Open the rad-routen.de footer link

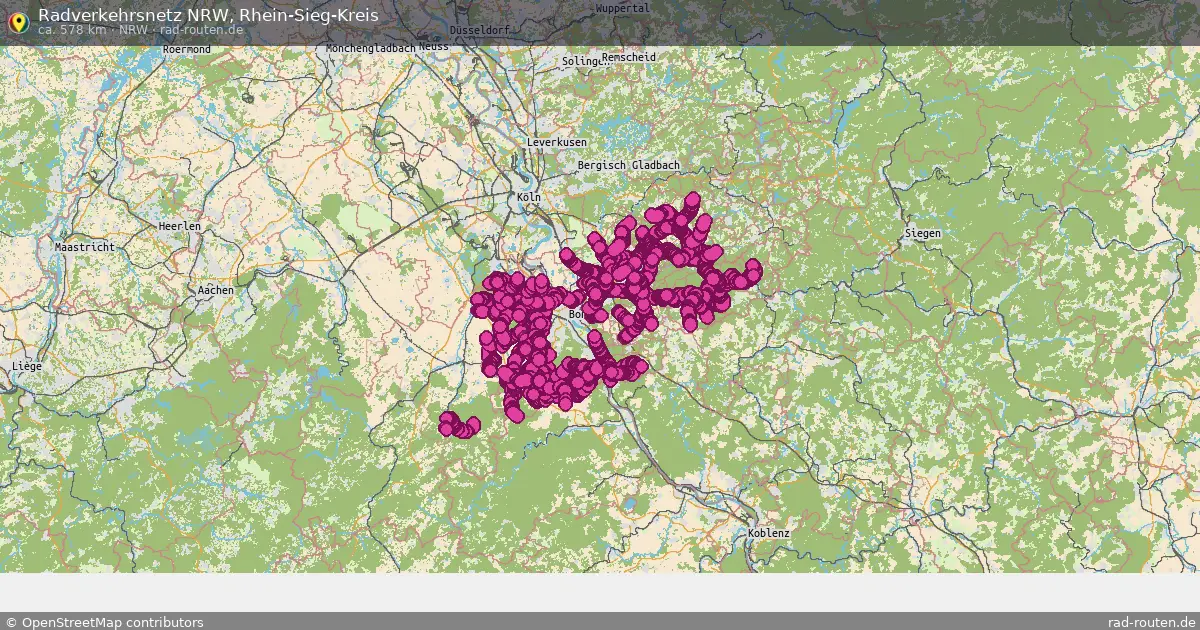[1152, 622]
